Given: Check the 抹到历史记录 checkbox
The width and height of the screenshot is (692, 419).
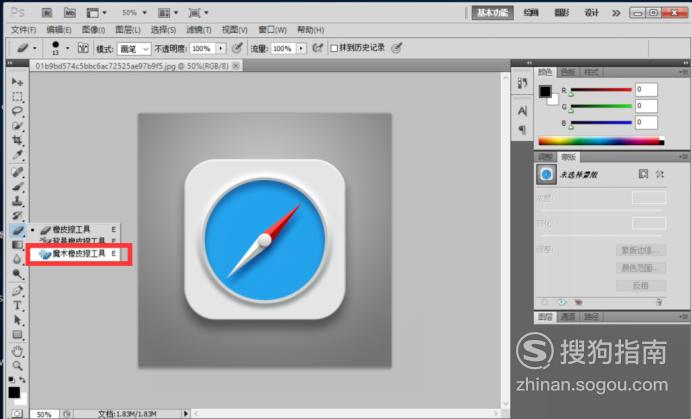Looking at the screenshot, I should pyautogui.click(x=334, y=48).
